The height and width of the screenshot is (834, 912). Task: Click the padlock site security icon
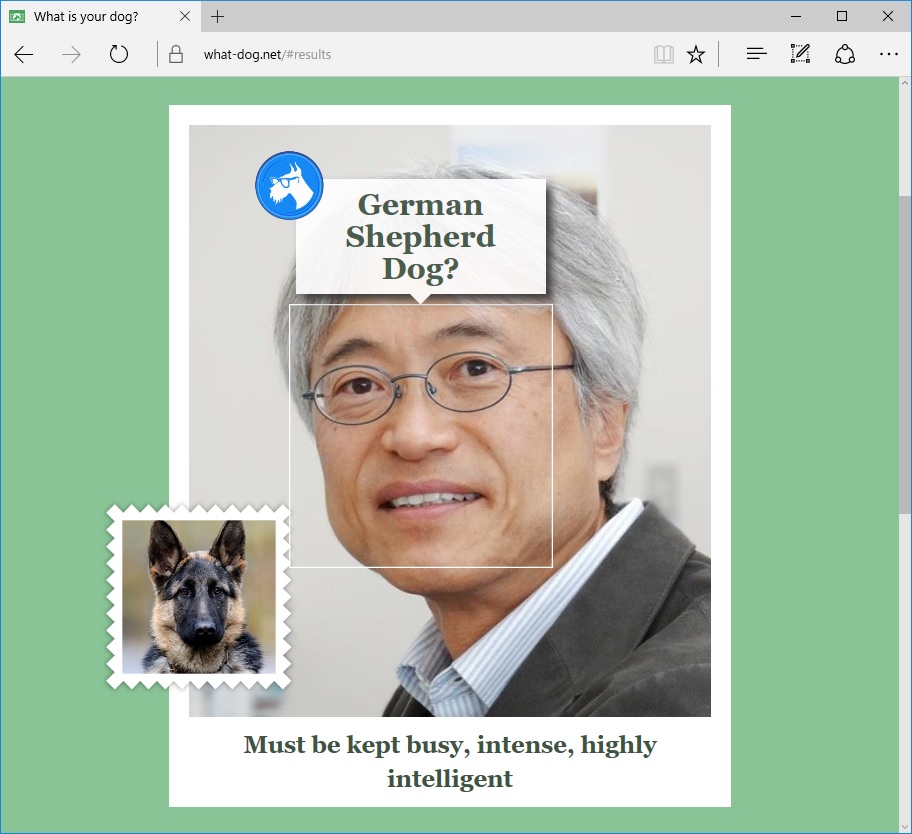point(176,55)
